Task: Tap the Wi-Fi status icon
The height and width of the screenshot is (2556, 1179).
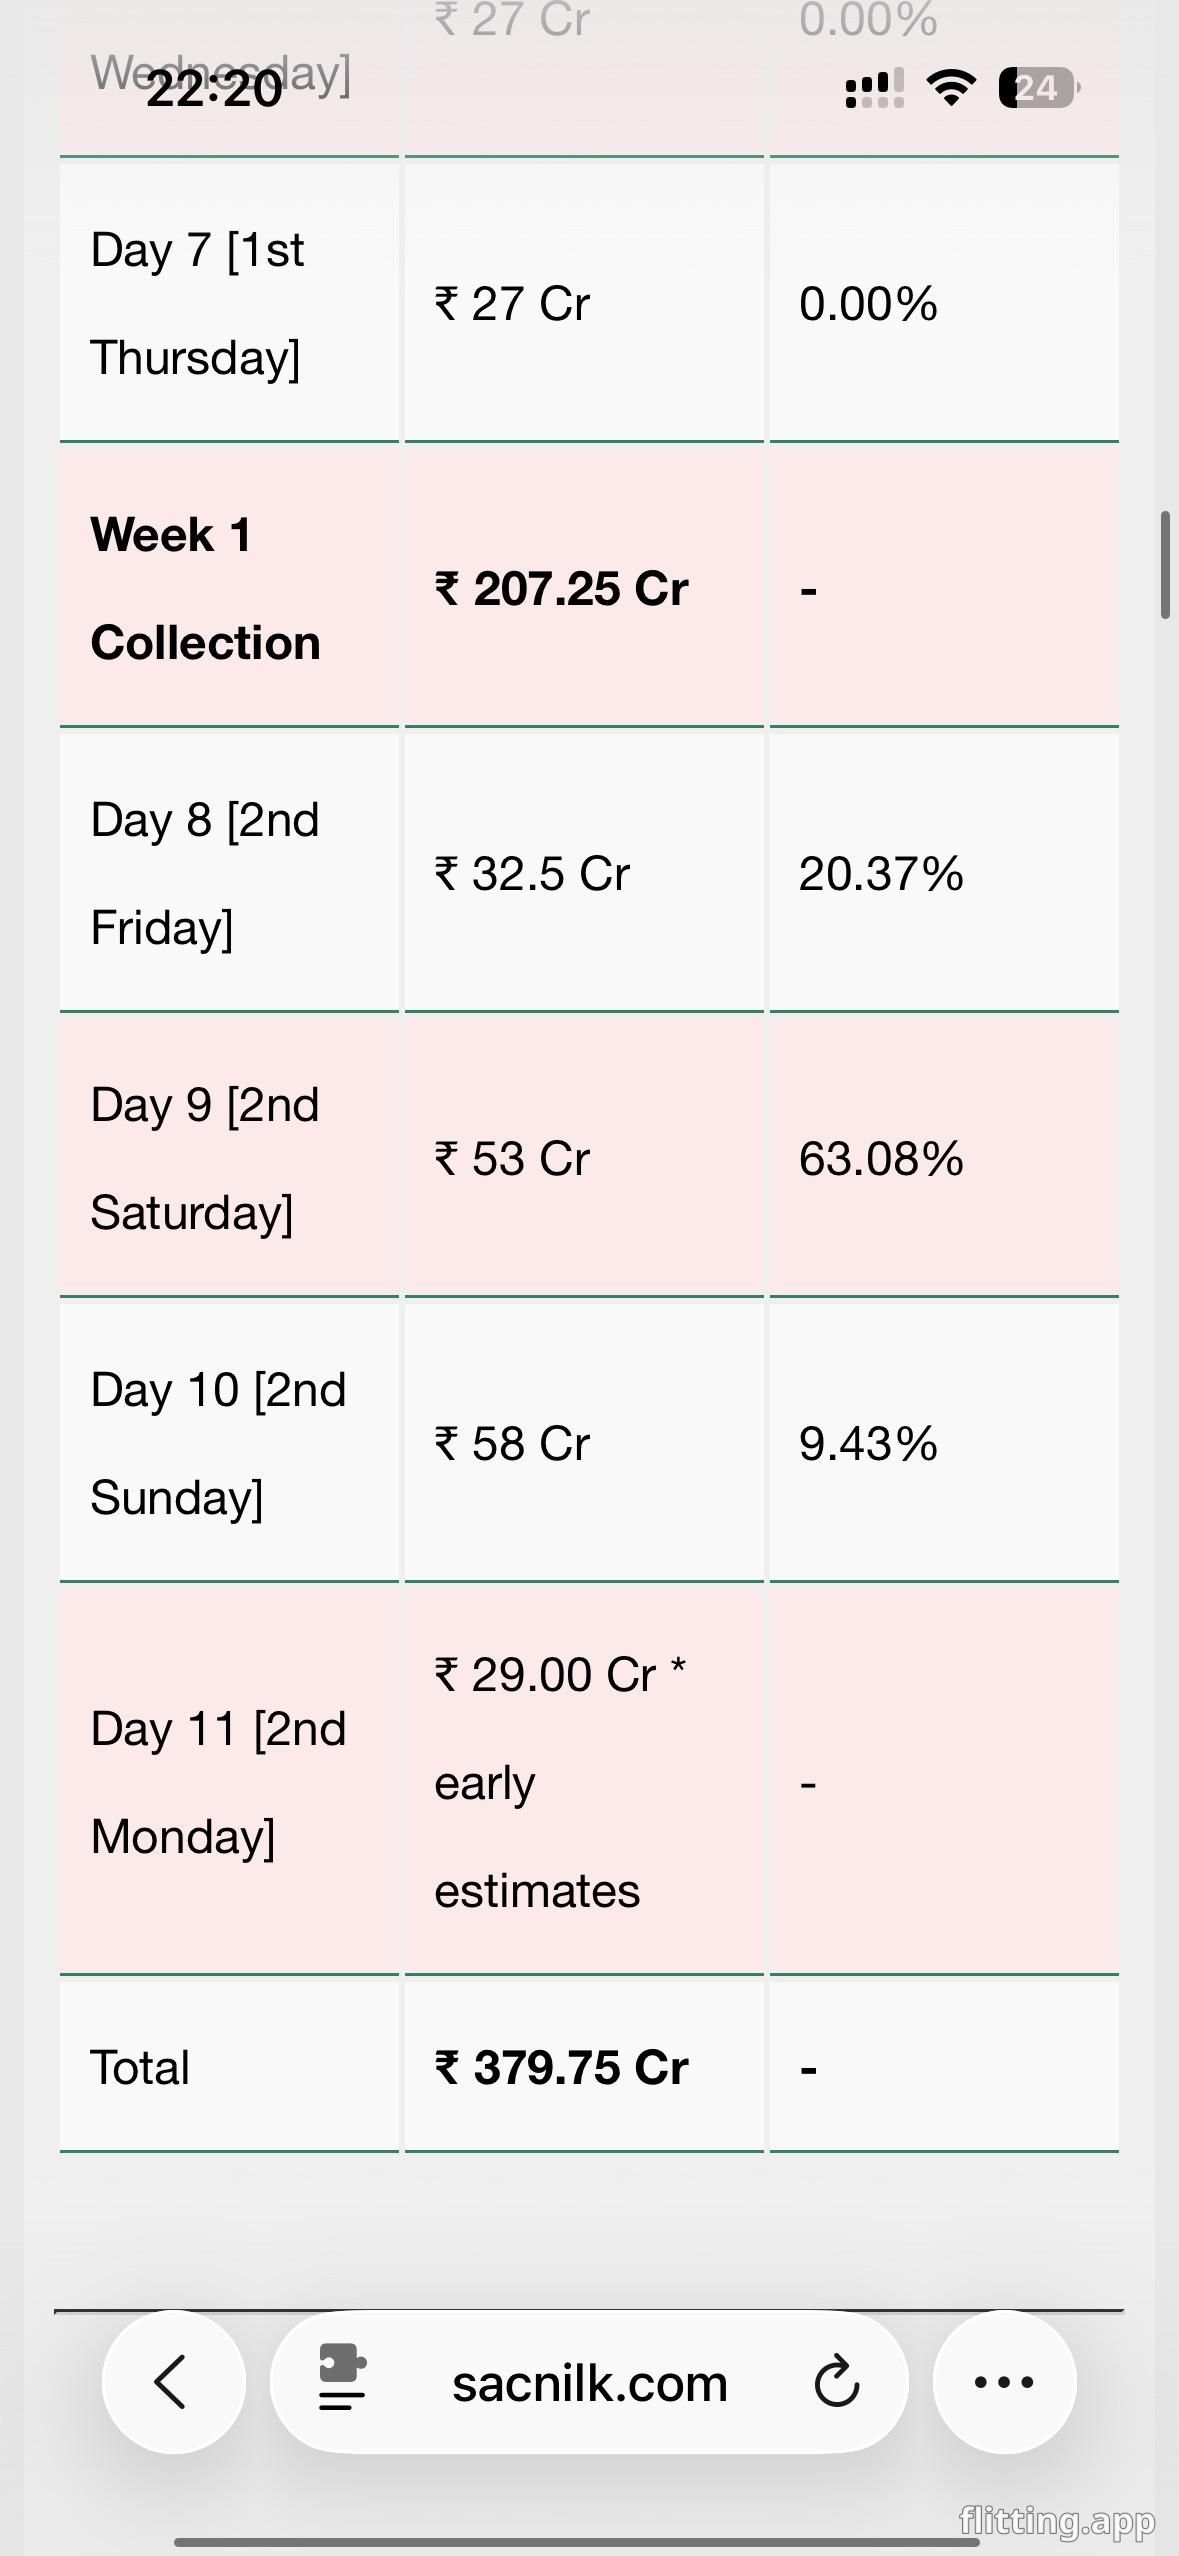Action: (951, 88)
